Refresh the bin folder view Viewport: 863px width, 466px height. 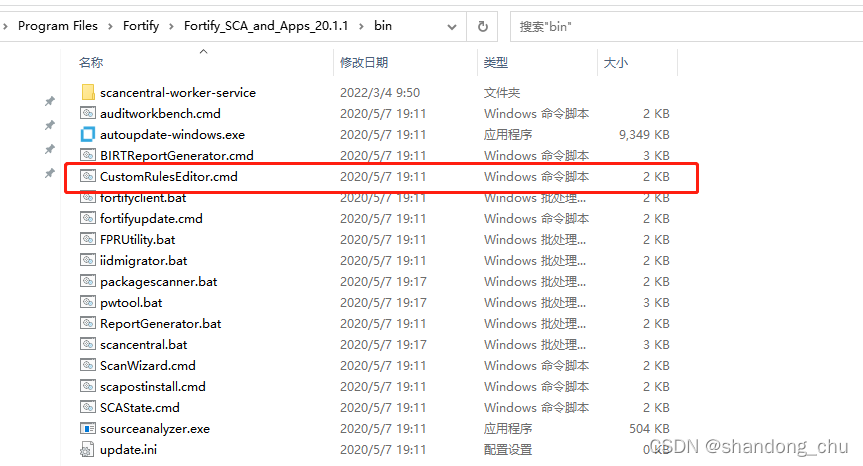482,26
